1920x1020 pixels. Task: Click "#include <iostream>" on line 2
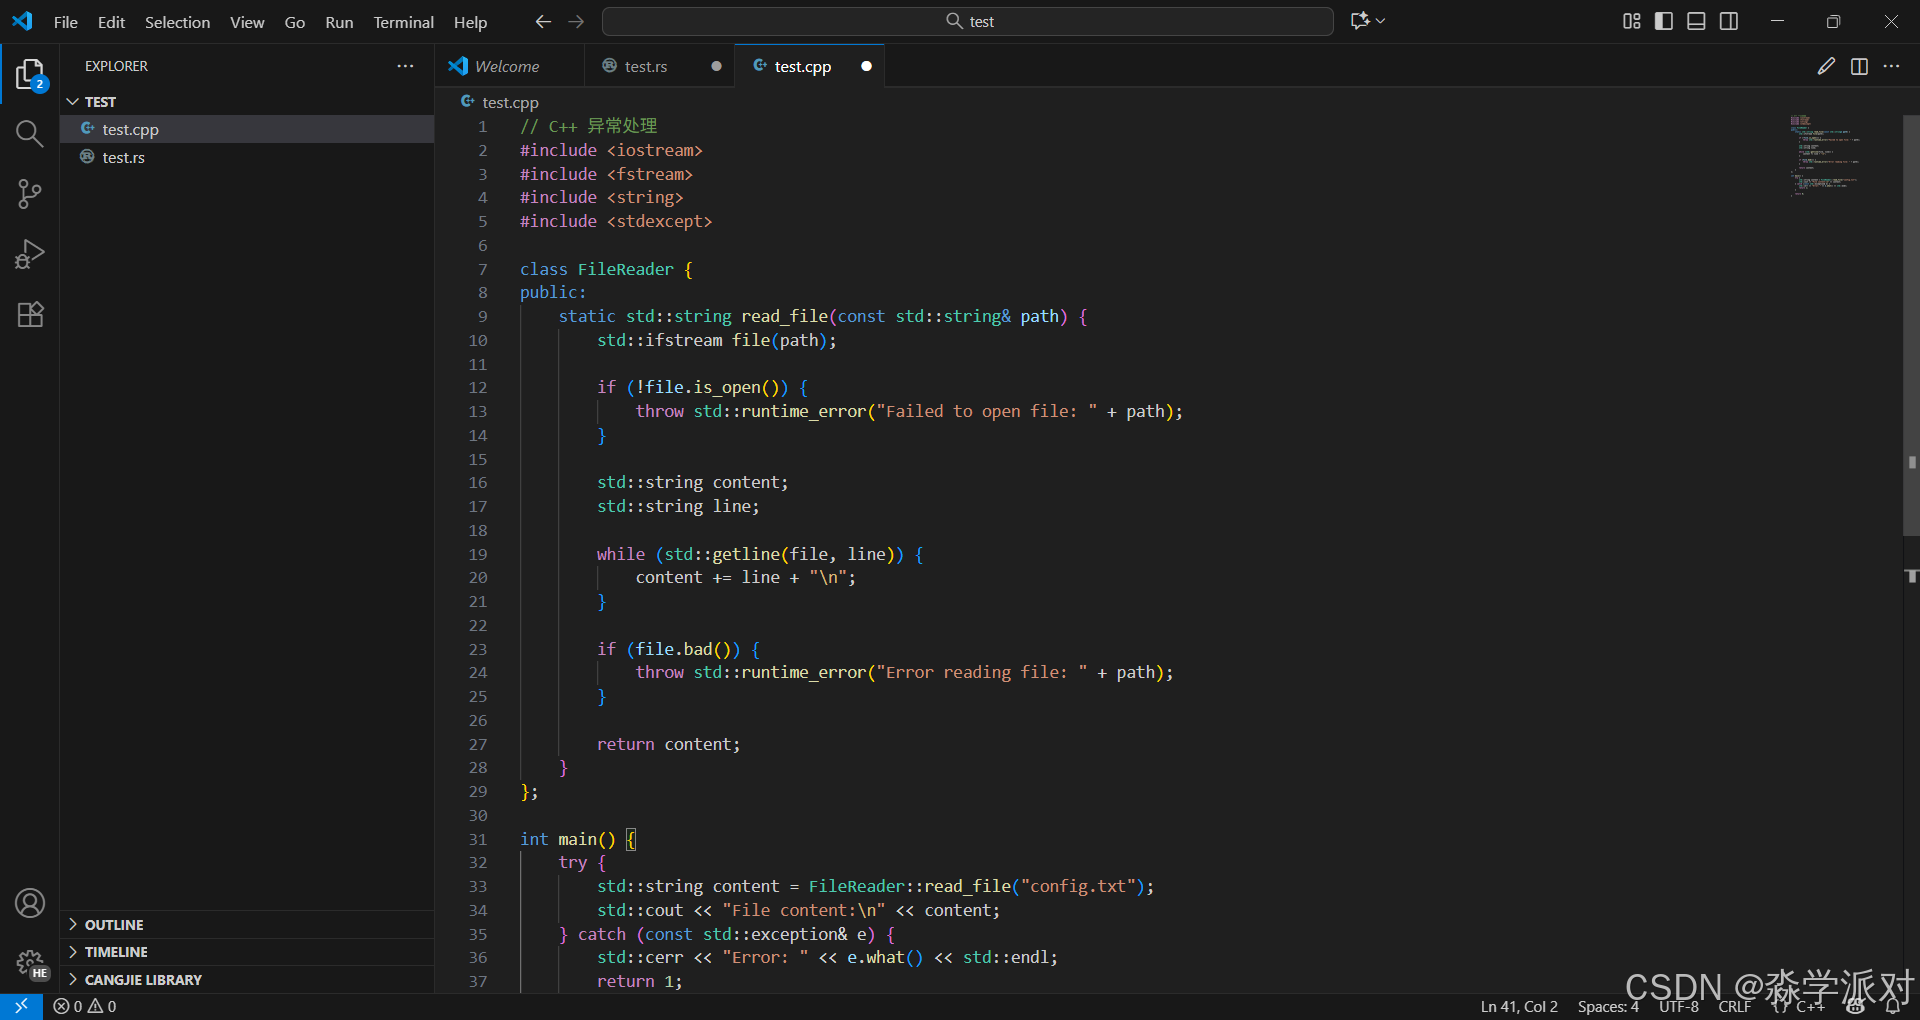point(611,150)
